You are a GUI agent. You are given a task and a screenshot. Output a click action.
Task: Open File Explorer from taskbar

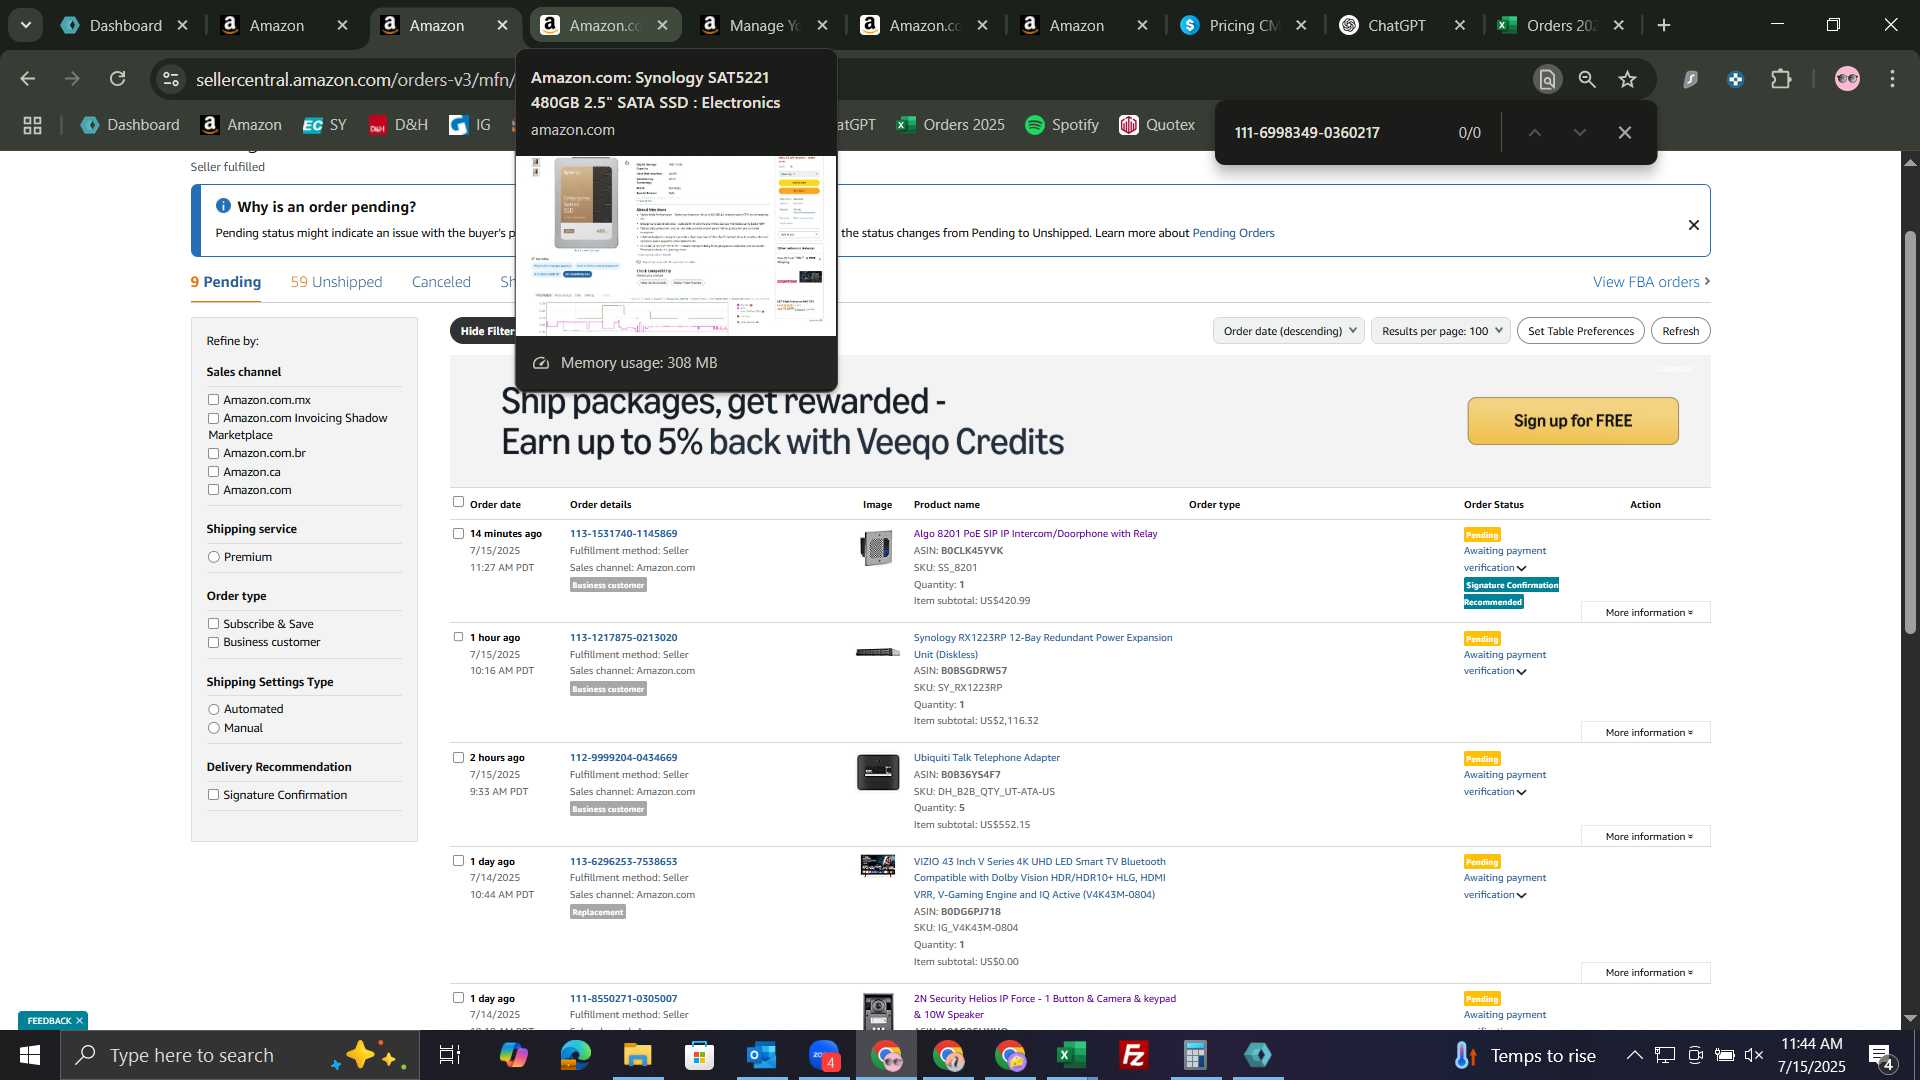tap(637, 1055)
